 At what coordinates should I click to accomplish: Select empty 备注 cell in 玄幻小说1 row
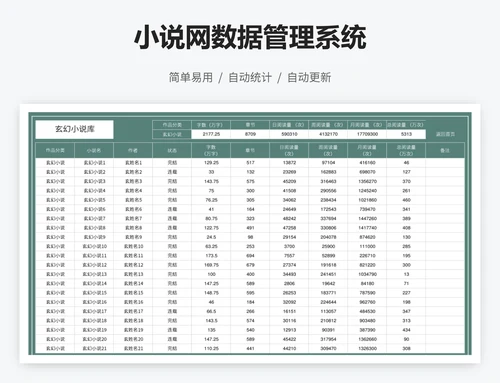tap(445, 163)
